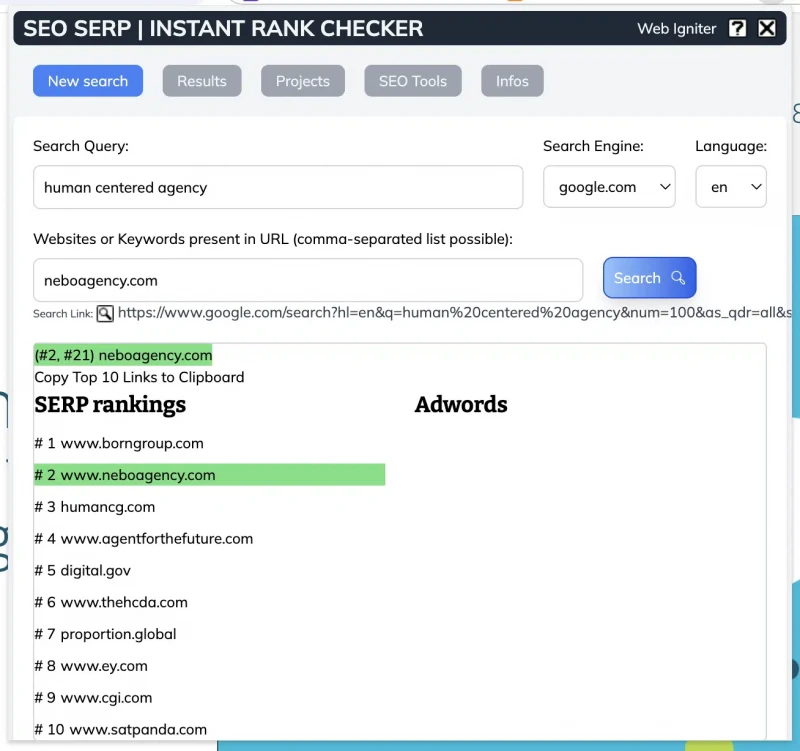The image size is (800, 751).
Task: Open the Projects tab
Action: pos(303,81)
